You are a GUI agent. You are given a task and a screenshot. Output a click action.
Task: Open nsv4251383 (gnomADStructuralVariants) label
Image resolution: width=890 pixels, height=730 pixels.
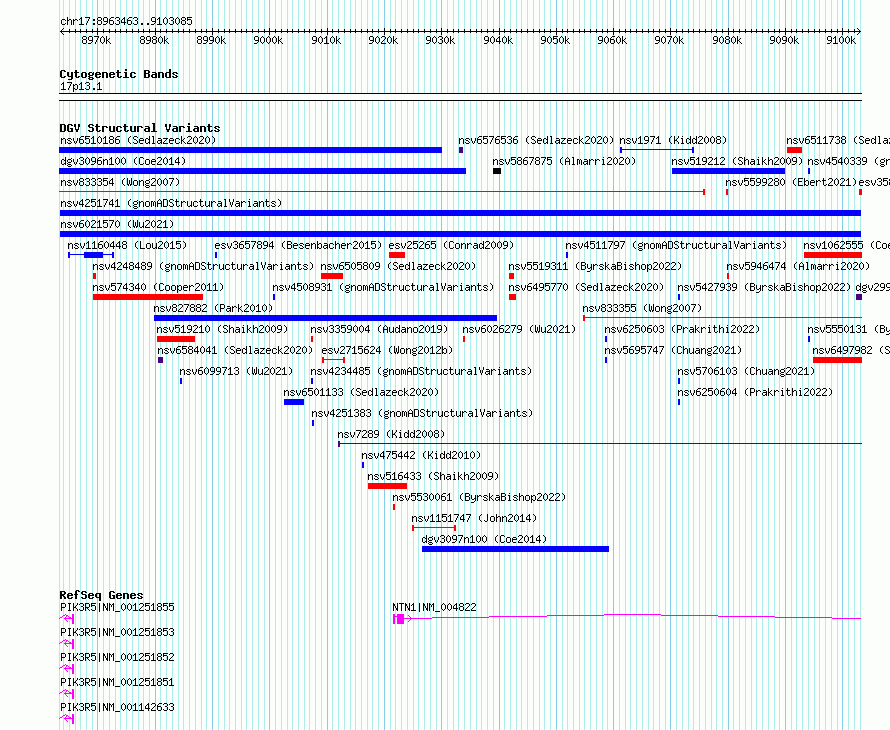(x=422, y=413)
